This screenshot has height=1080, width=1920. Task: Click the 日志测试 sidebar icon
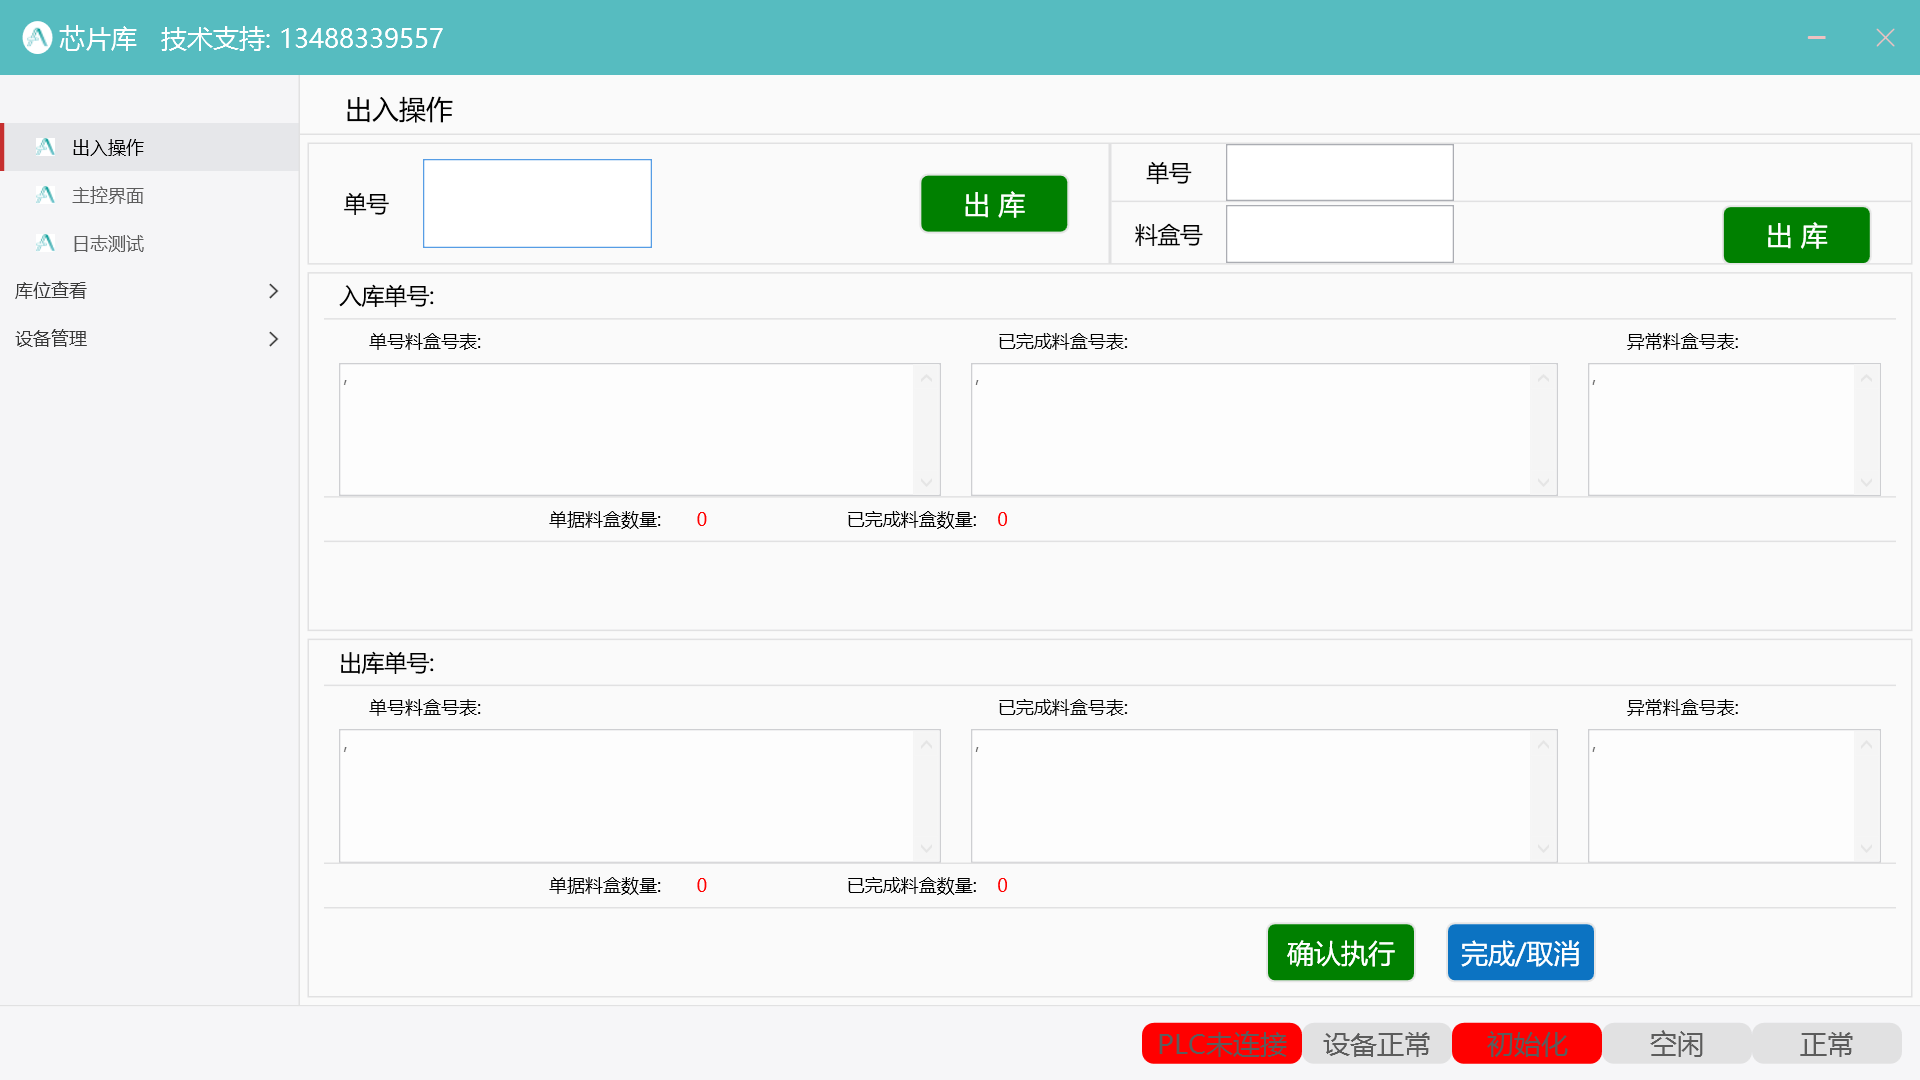pyautogui.click(x=45, y=243)
